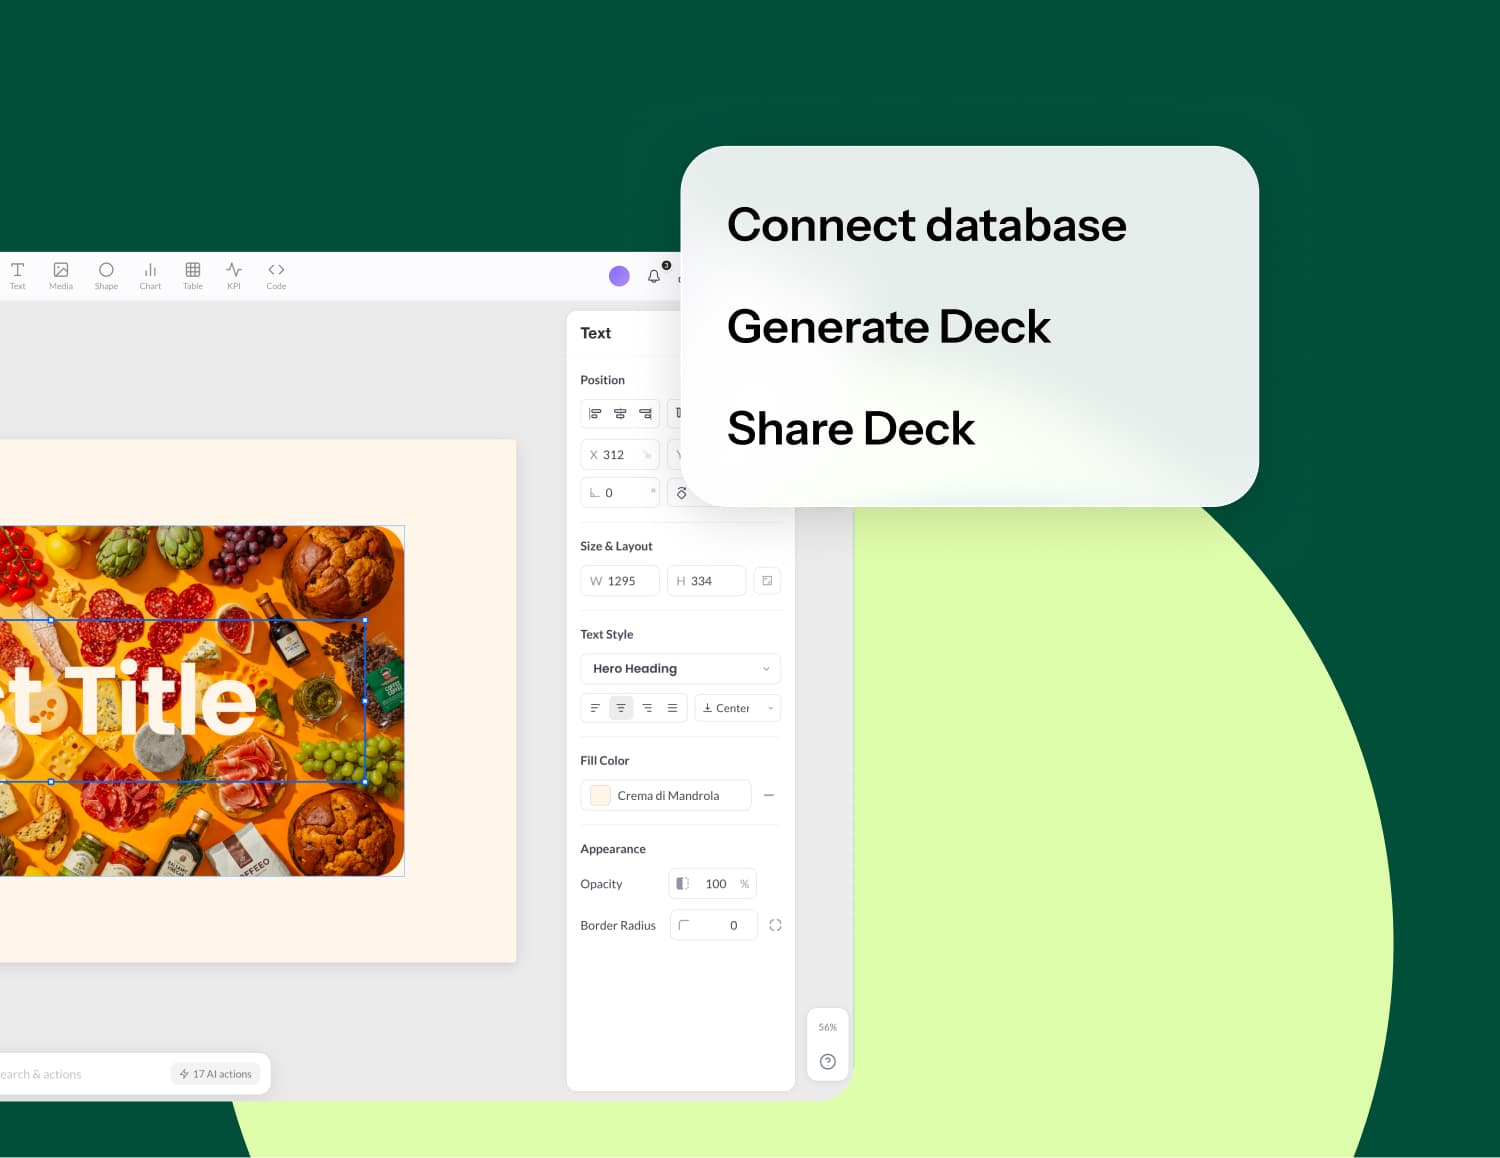Toggle left text alignment
This screenshot has width=1500, height=1158.
point(595,708)
